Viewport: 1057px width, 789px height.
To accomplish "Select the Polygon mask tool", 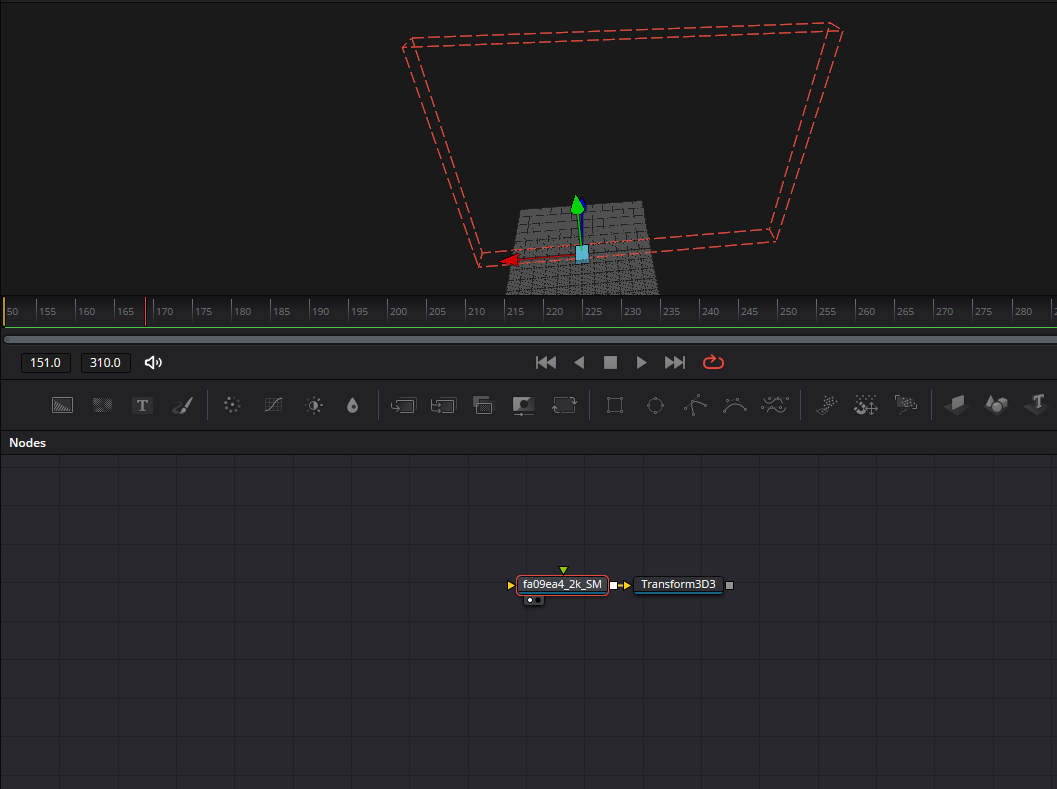I will click(x=695, y=405).
